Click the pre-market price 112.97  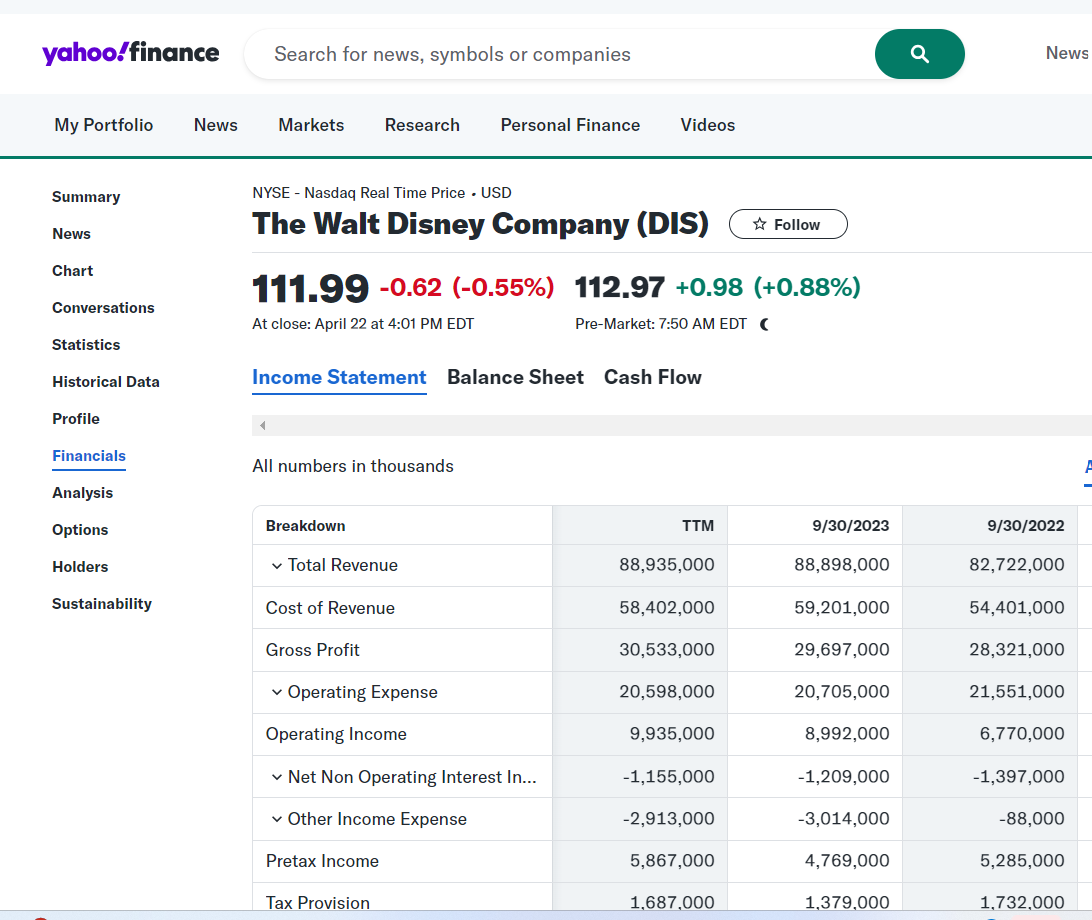click(620, 288)
